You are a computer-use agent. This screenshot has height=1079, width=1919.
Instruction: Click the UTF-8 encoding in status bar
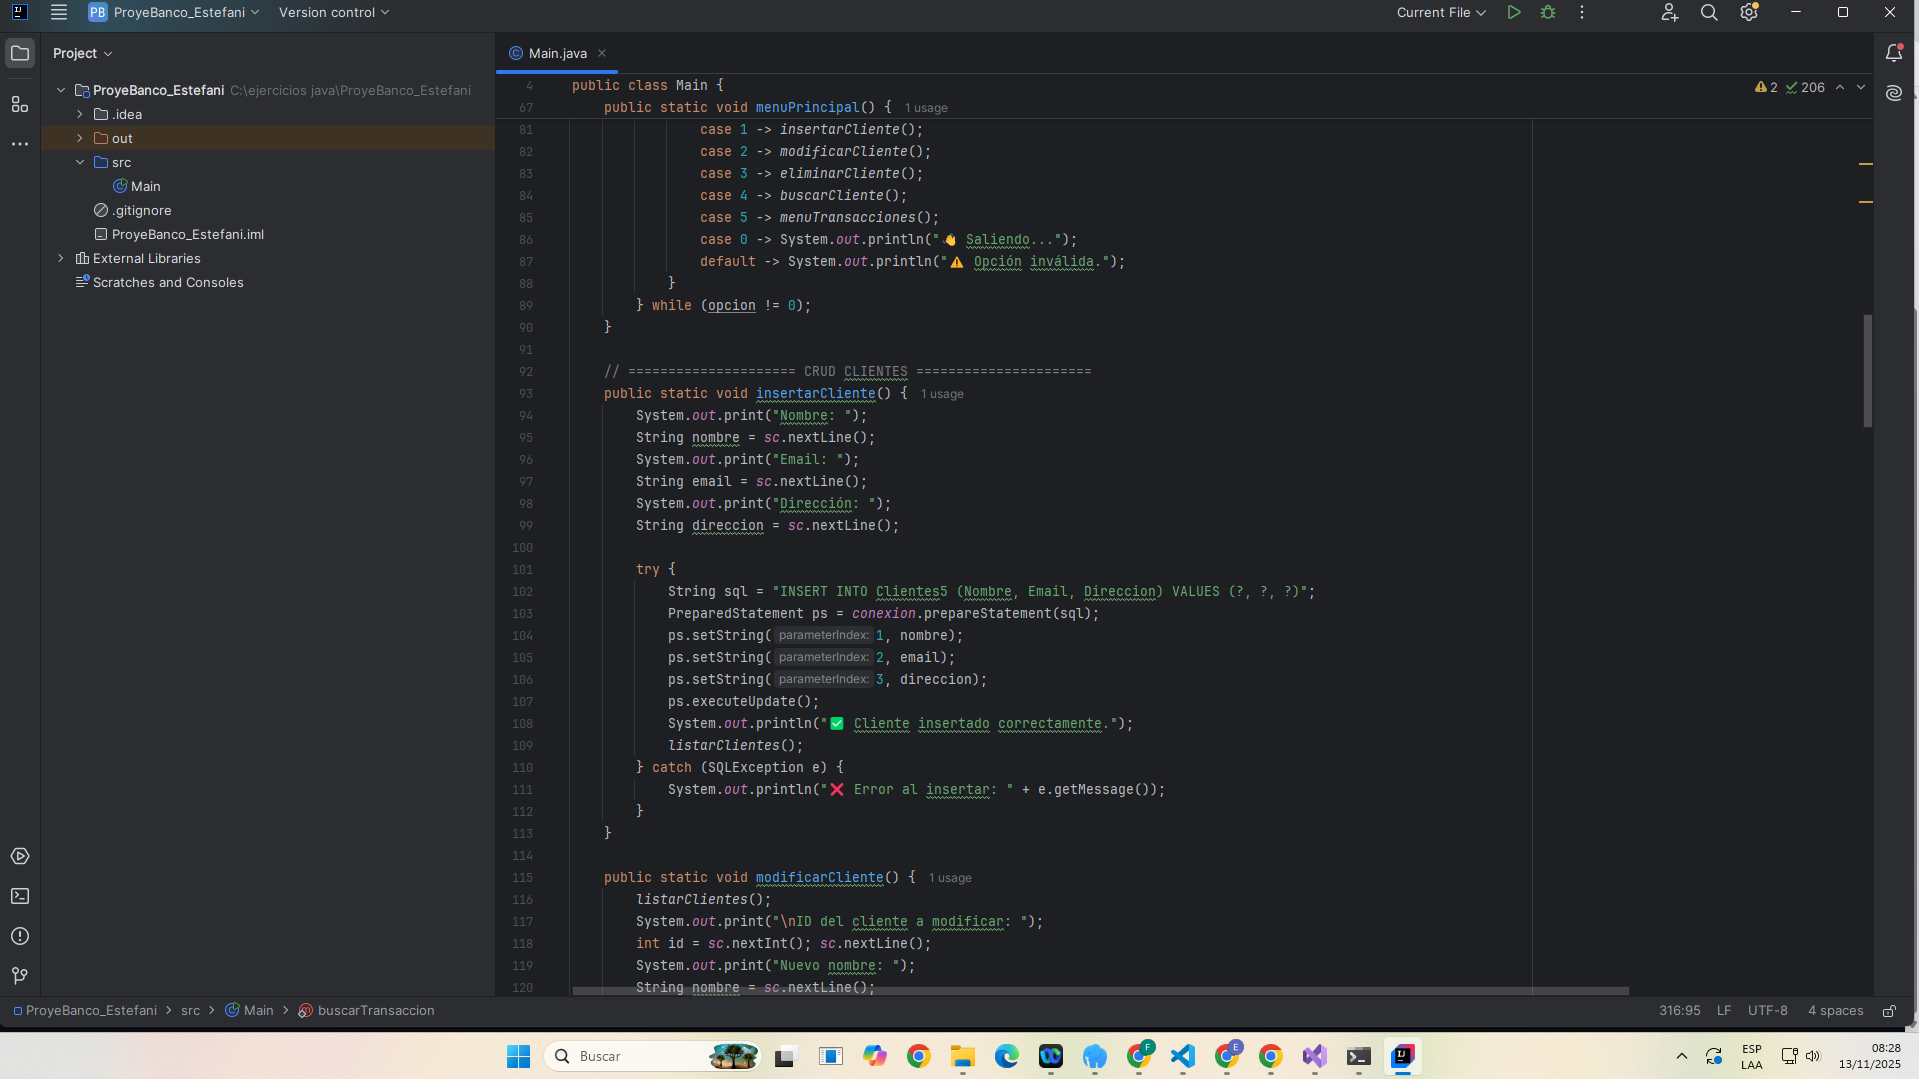tap(1767, 1011)
